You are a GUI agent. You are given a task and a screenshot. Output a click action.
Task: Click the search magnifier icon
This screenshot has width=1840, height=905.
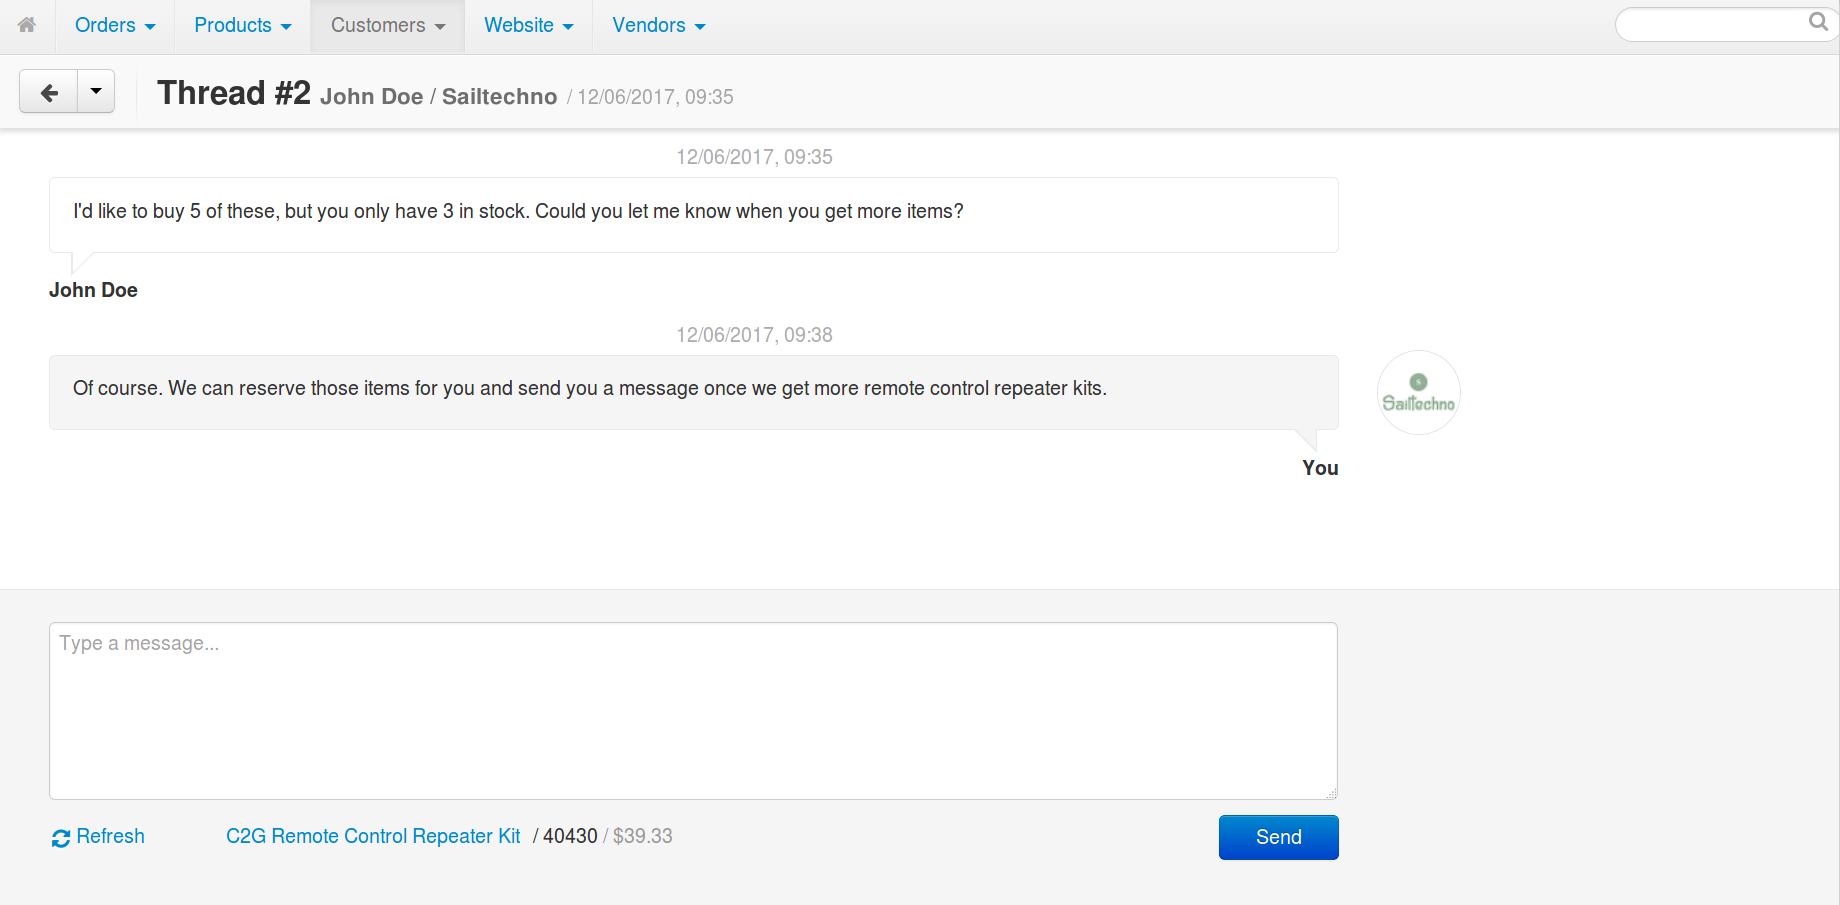[1818, 22]
